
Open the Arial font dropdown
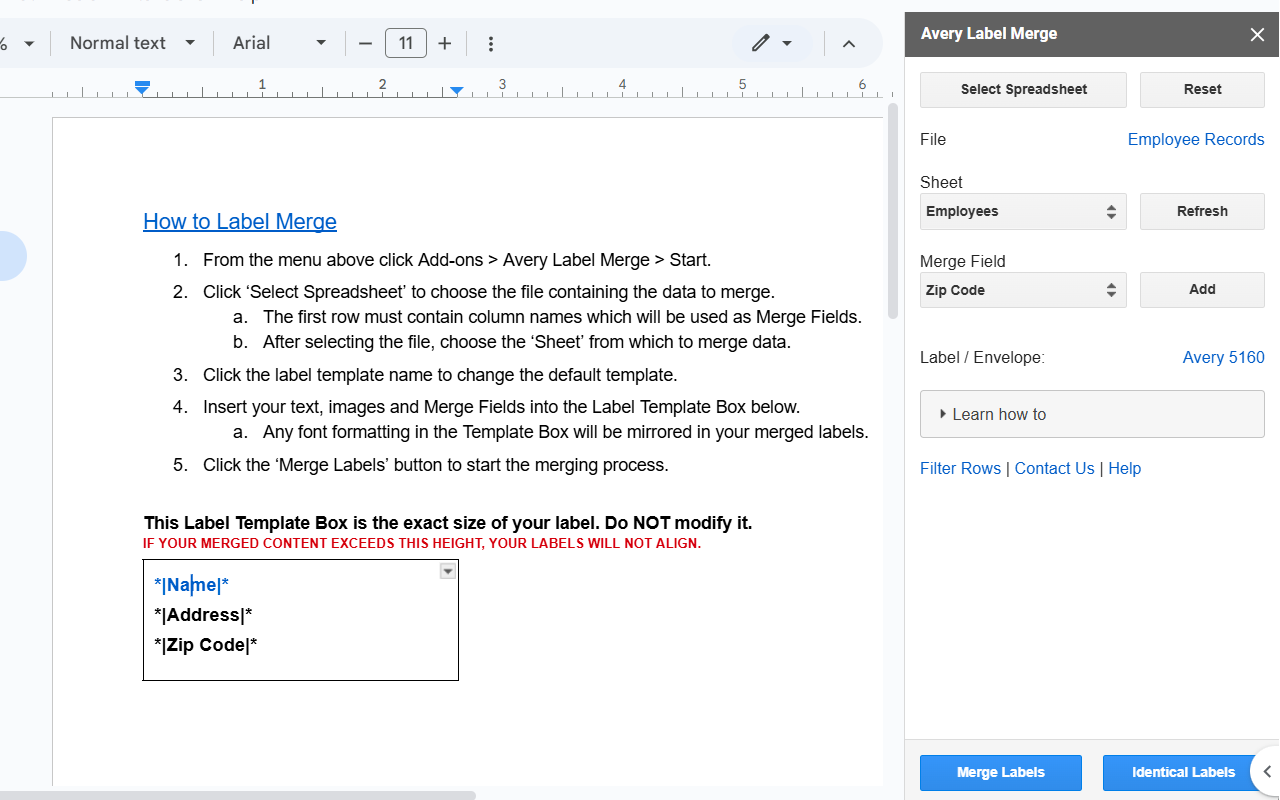coord(279,43)
